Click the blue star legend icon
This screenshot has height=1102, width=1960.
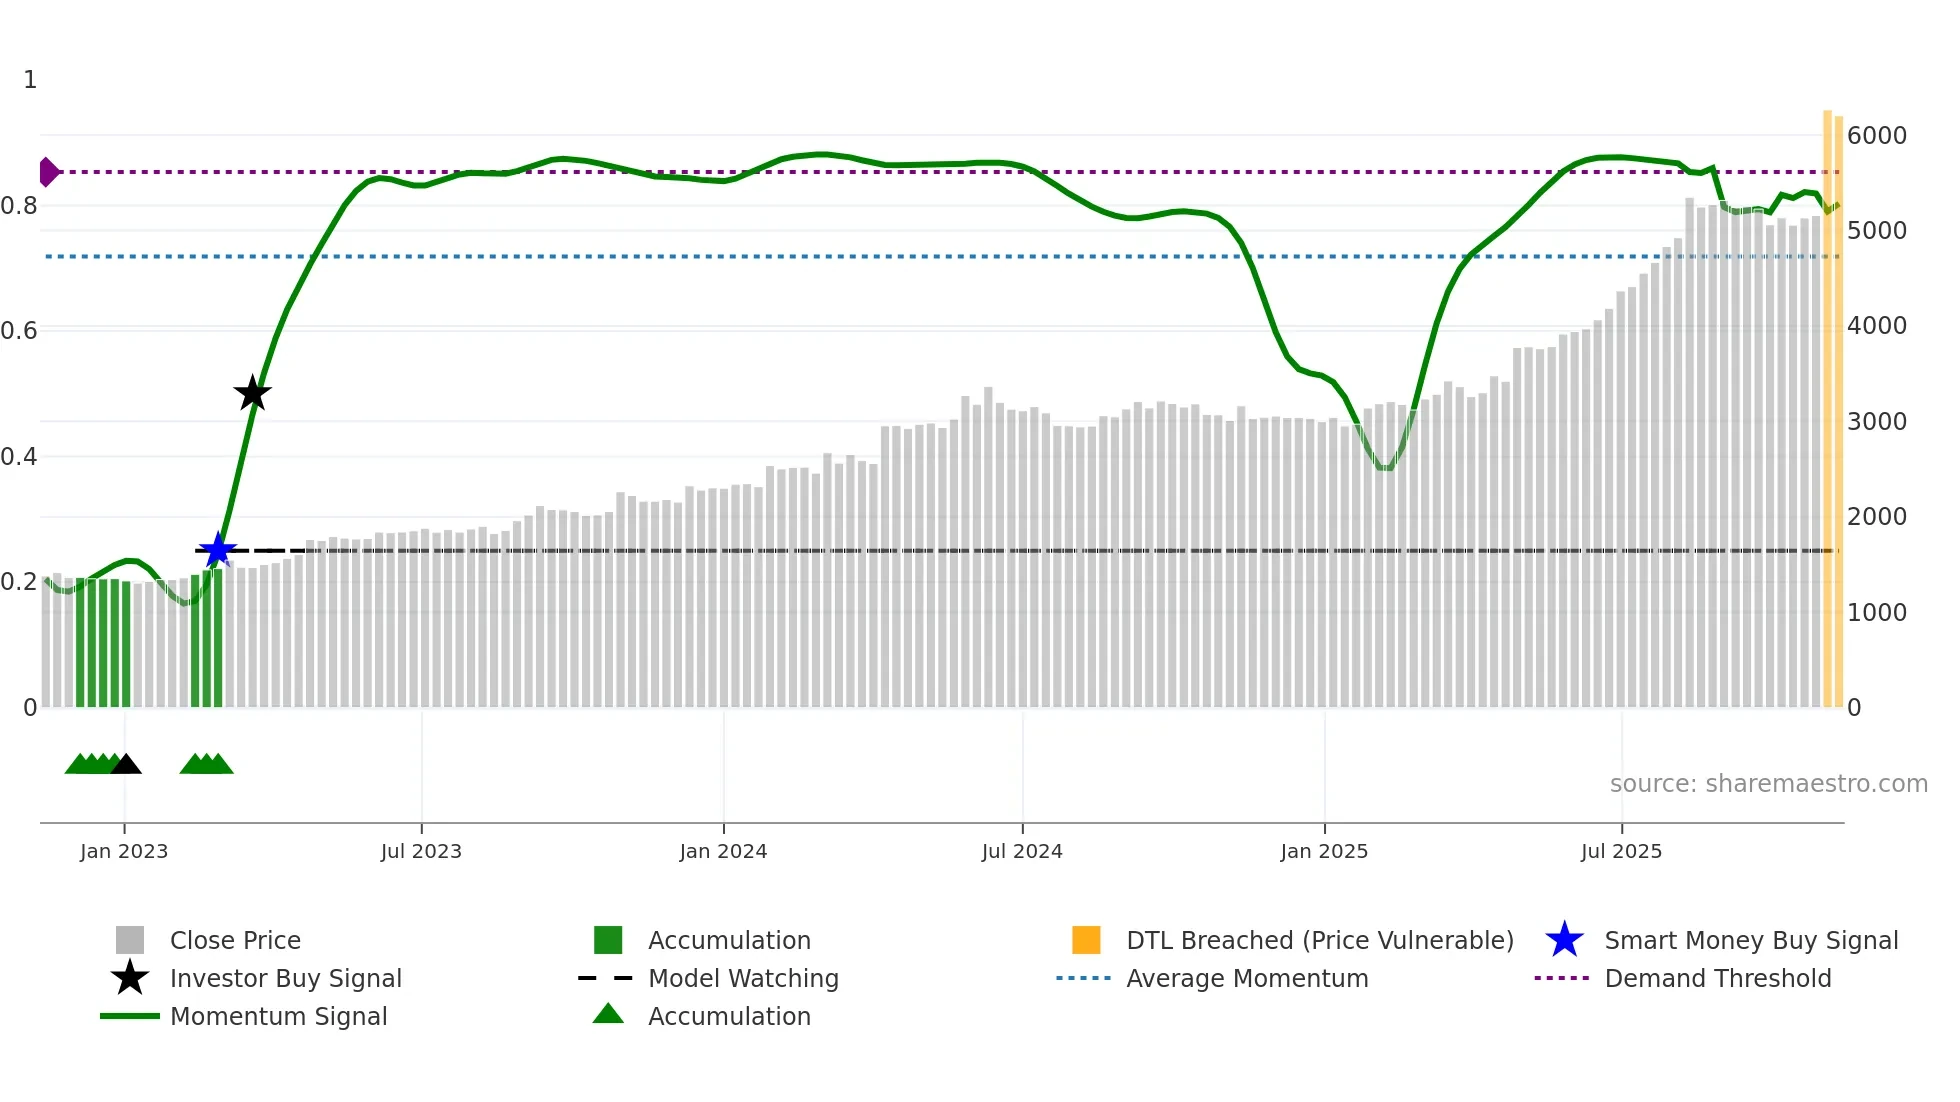[1564, 940]
